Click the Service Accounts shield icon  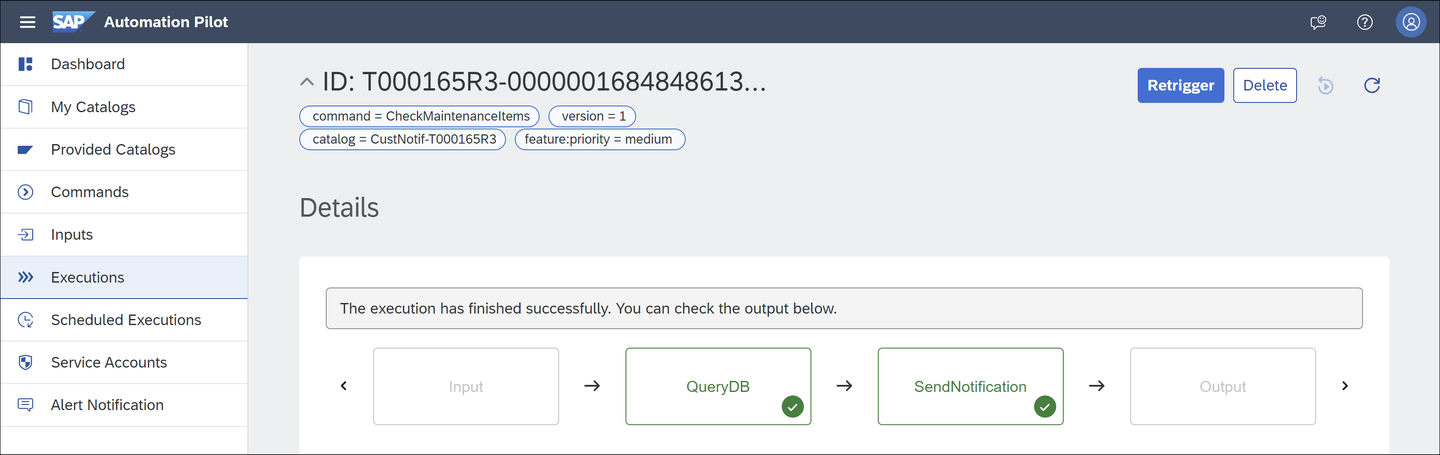[x=26, y=363]
